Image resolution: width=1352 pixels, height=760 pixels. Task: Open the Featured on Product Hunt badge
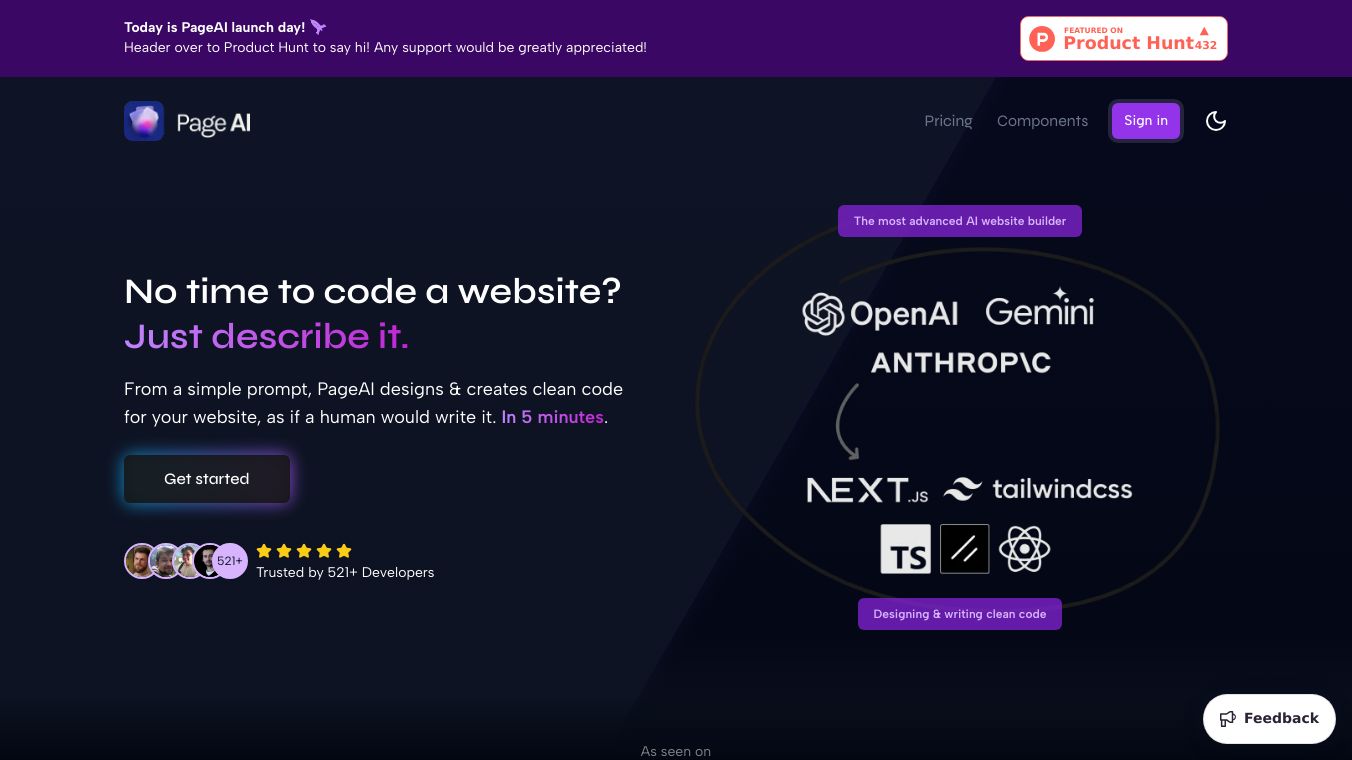coord(1123,39)
